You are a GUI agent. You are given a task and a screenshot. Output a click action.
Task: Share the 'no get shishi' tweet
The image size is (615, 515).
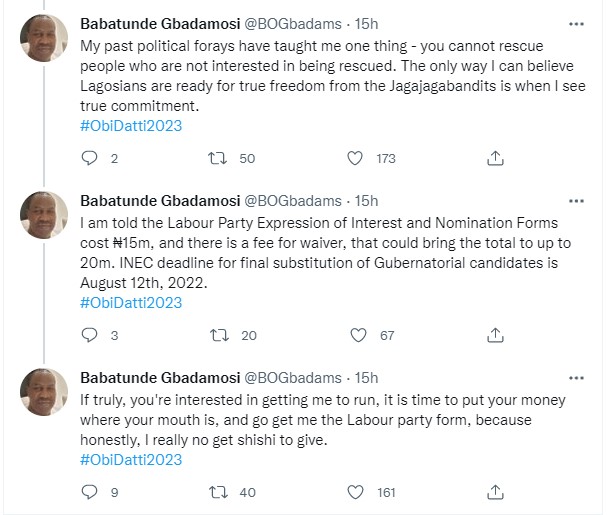pos(494,492)
